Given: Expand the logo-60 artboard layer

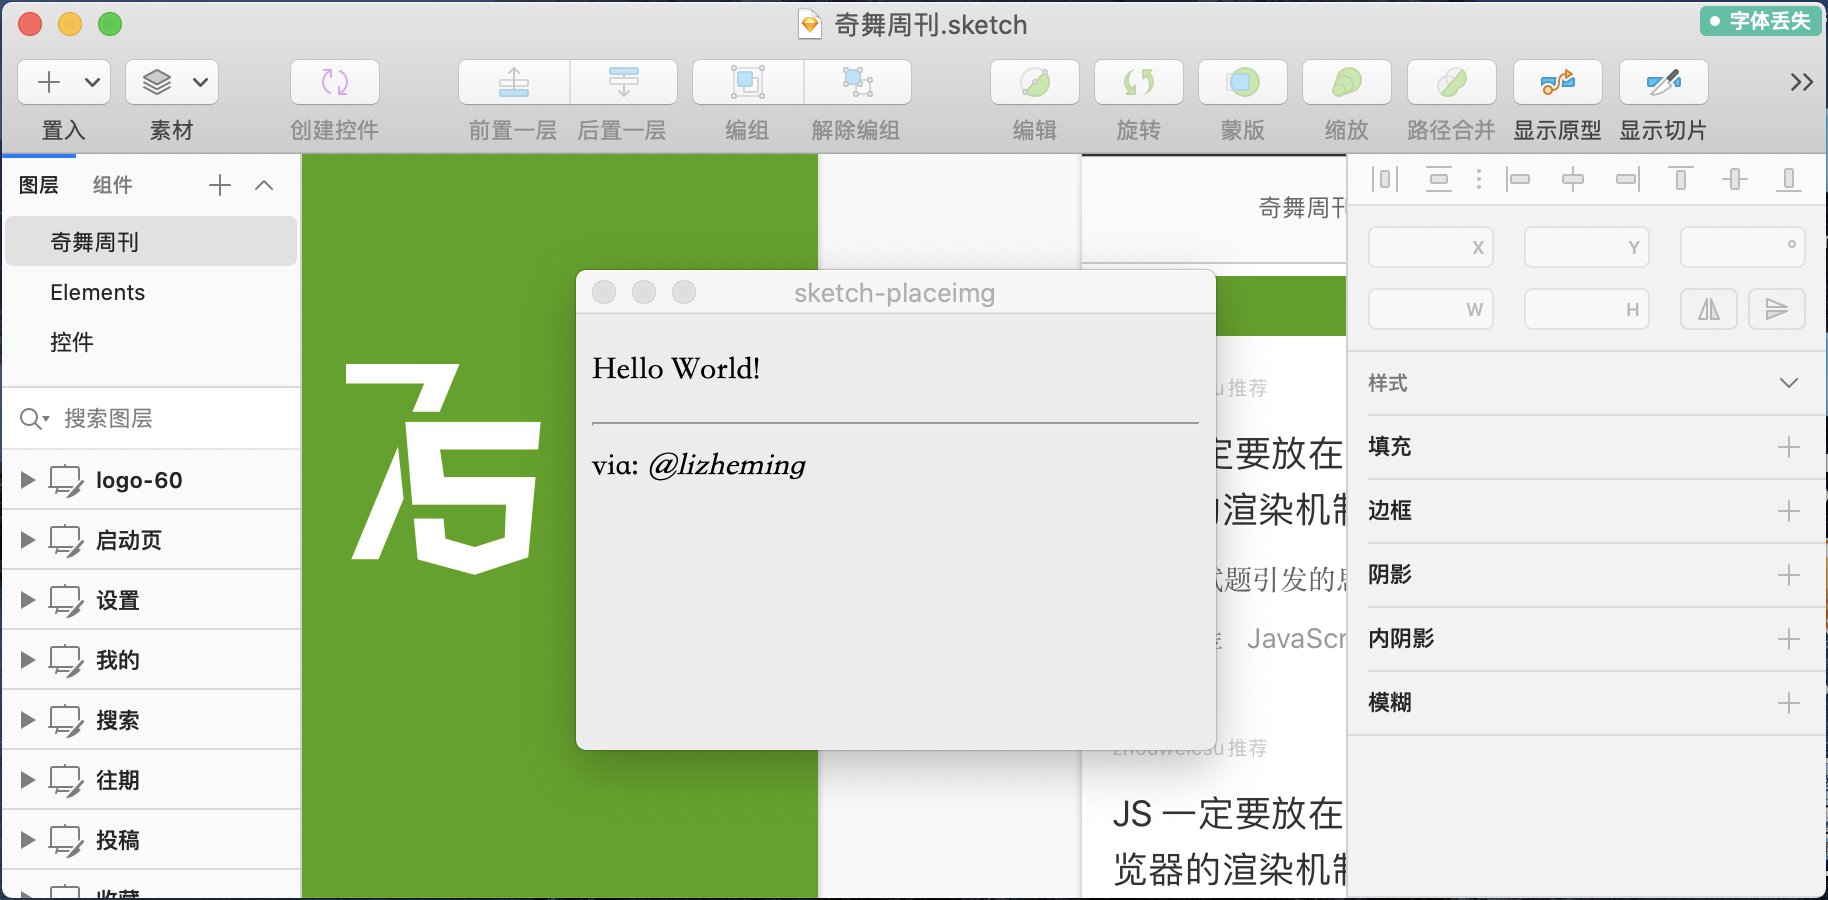Looking at the screenshot, I should (x=28, y=480).
